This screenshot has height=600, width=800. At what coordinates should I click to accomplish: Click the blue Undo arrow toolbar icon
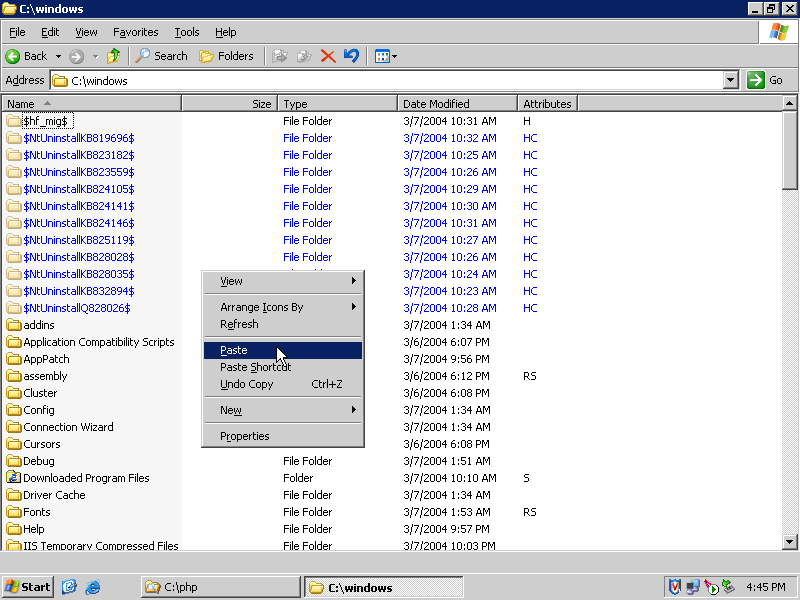point(350,56)
